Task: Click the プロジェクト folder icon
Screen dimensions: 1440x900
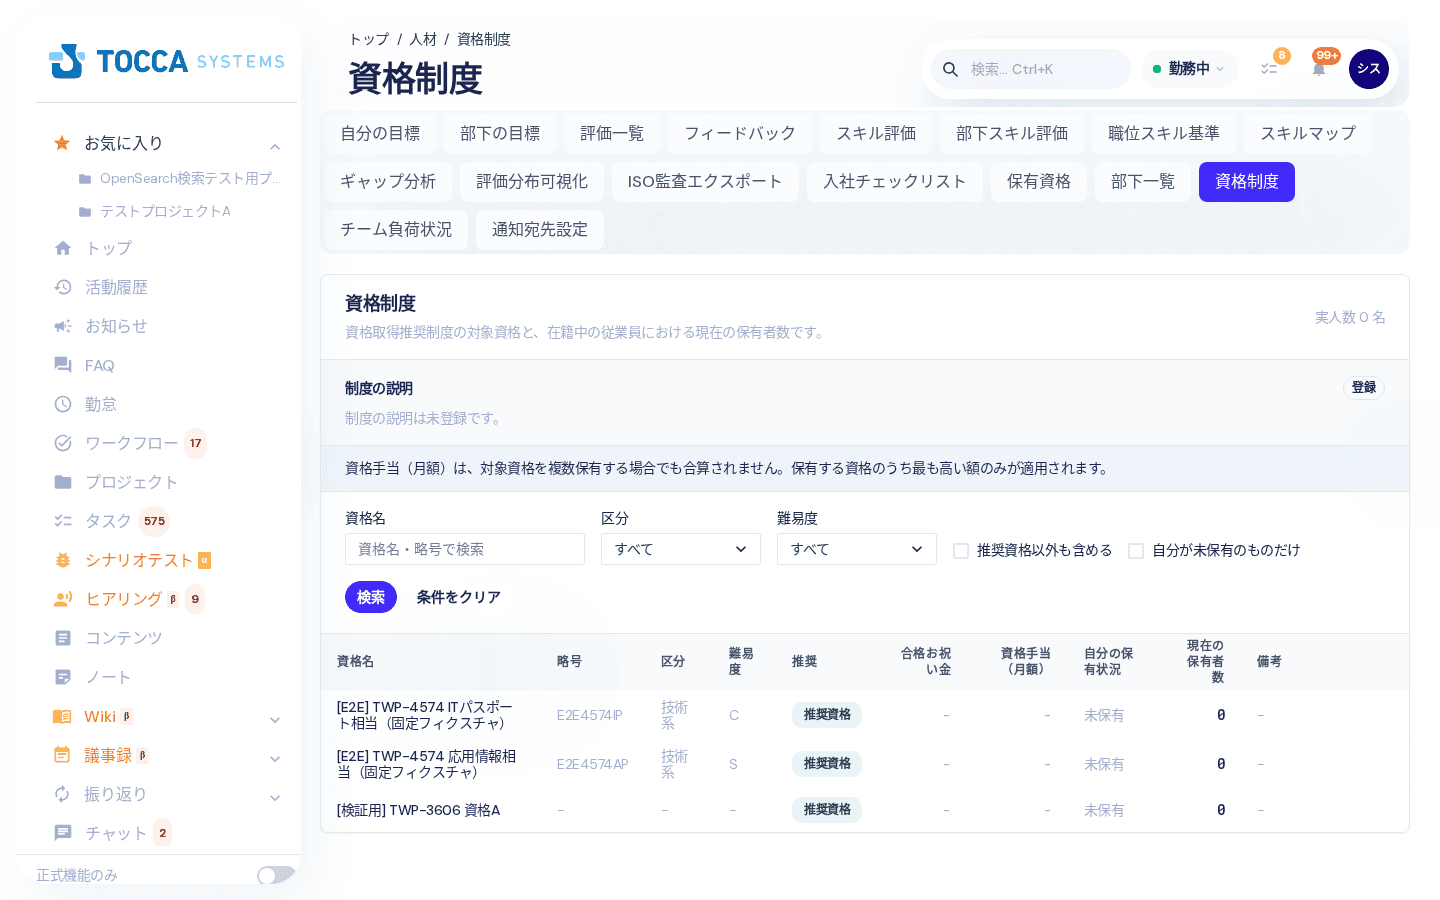Action: tap(63, 482)
